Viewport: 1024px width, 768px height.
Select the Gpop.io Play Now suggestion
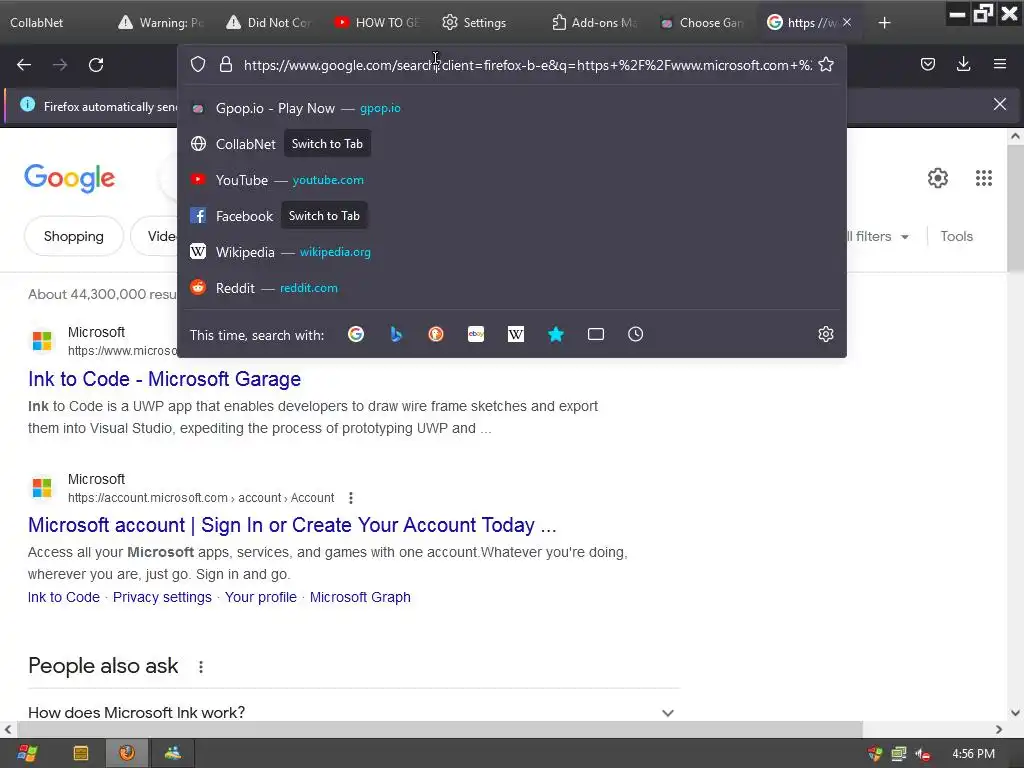(512, 108)
